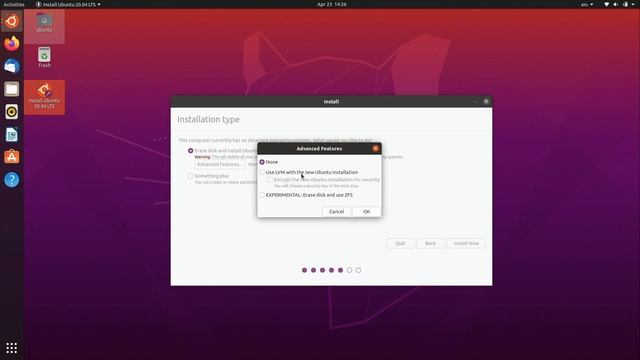Click the Back button
This screenshot has width=640, height=360.
click(x=430, y=243)
